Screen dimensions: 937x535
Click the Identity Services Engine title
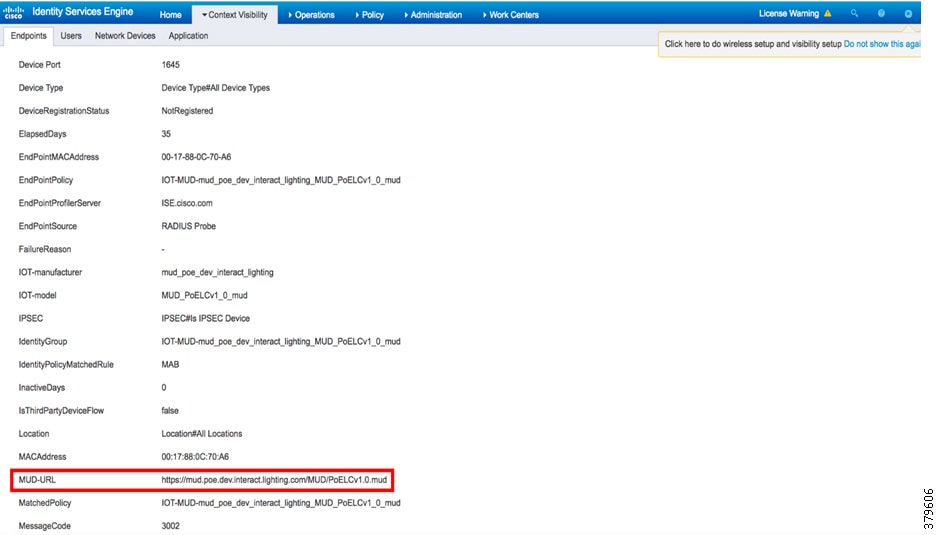82,12
